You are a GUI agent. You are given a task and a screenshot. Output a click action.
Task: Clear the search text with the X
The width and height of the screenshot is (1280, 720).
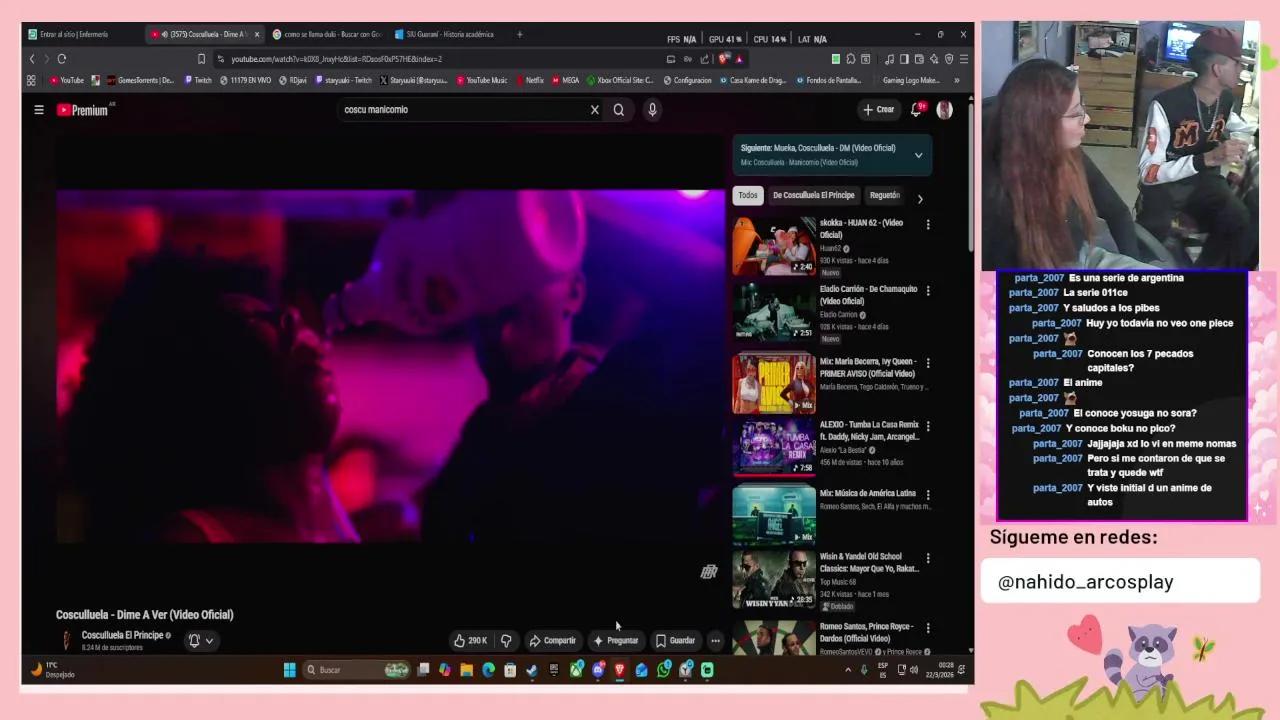(x=594, y=110)
